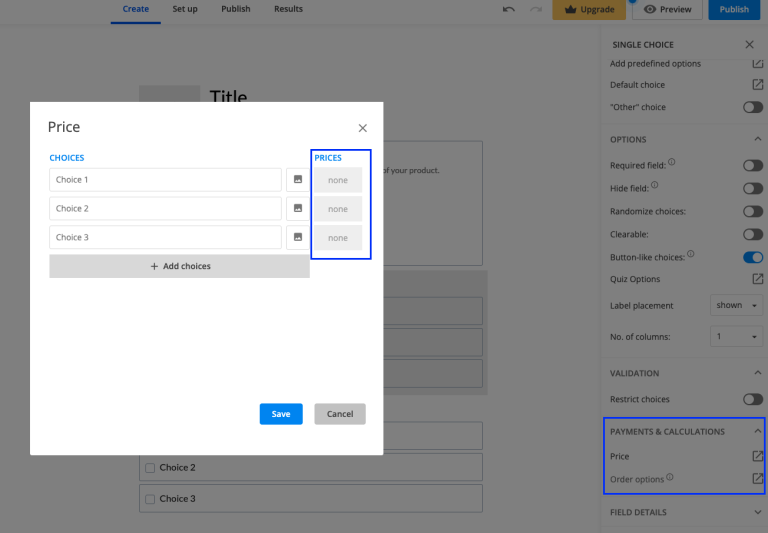The image size is (768, 533).
Task: Open Price settings popup icon
Action: [x=757, y=456]
